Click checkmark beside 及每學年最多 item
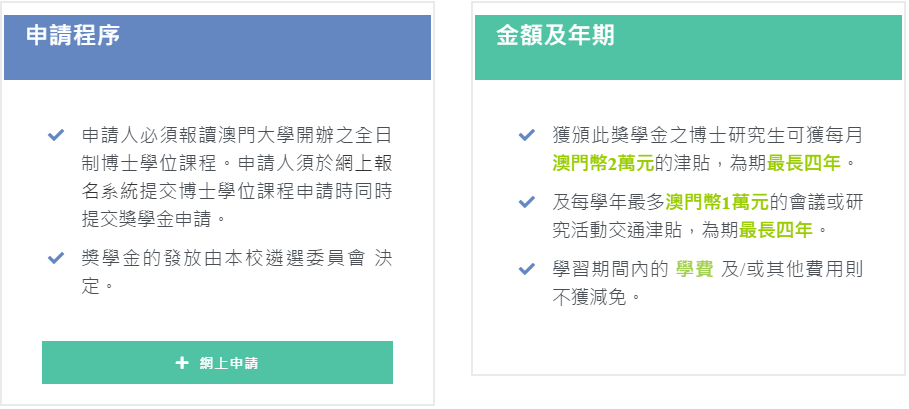909x409 pixels. tap(527, 201)
